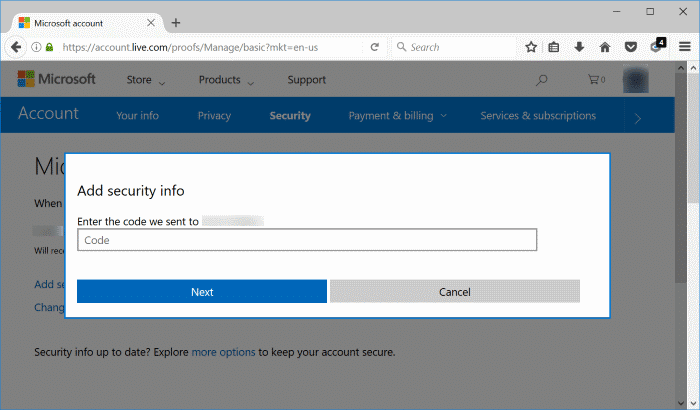Click the Microsoft logo
Image resolution: width=700 pixels, height=410 pixels.
coord(56,79)
